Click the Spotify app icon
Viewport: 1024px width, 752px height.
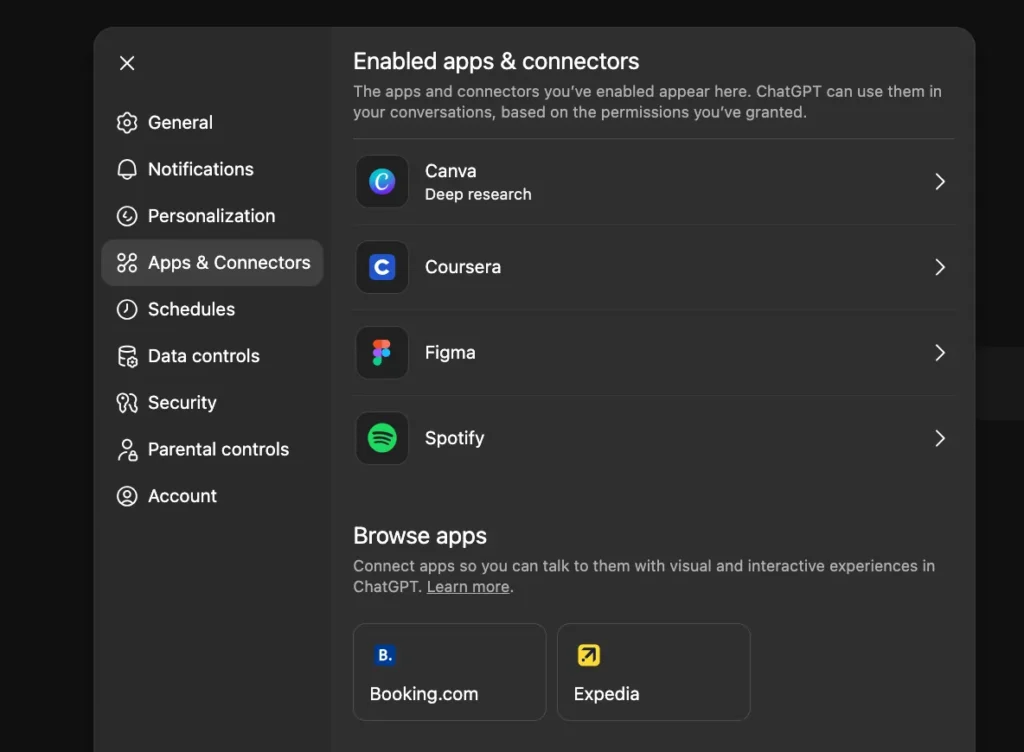382,438
